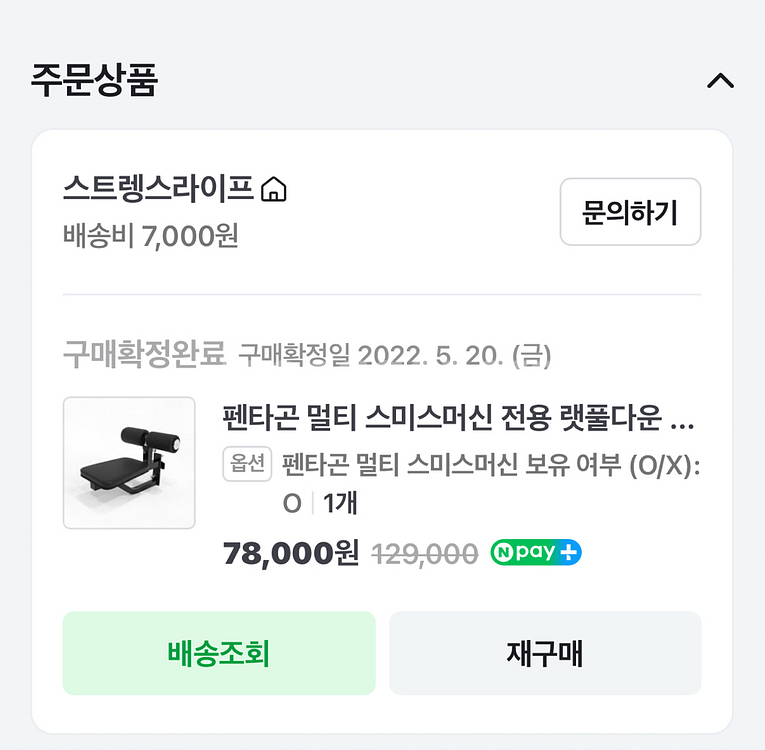The width and height of the screenshot is (765, 750).
Task: Click the blue plus symbol on the Npay badge
Action: pos(570,552)
